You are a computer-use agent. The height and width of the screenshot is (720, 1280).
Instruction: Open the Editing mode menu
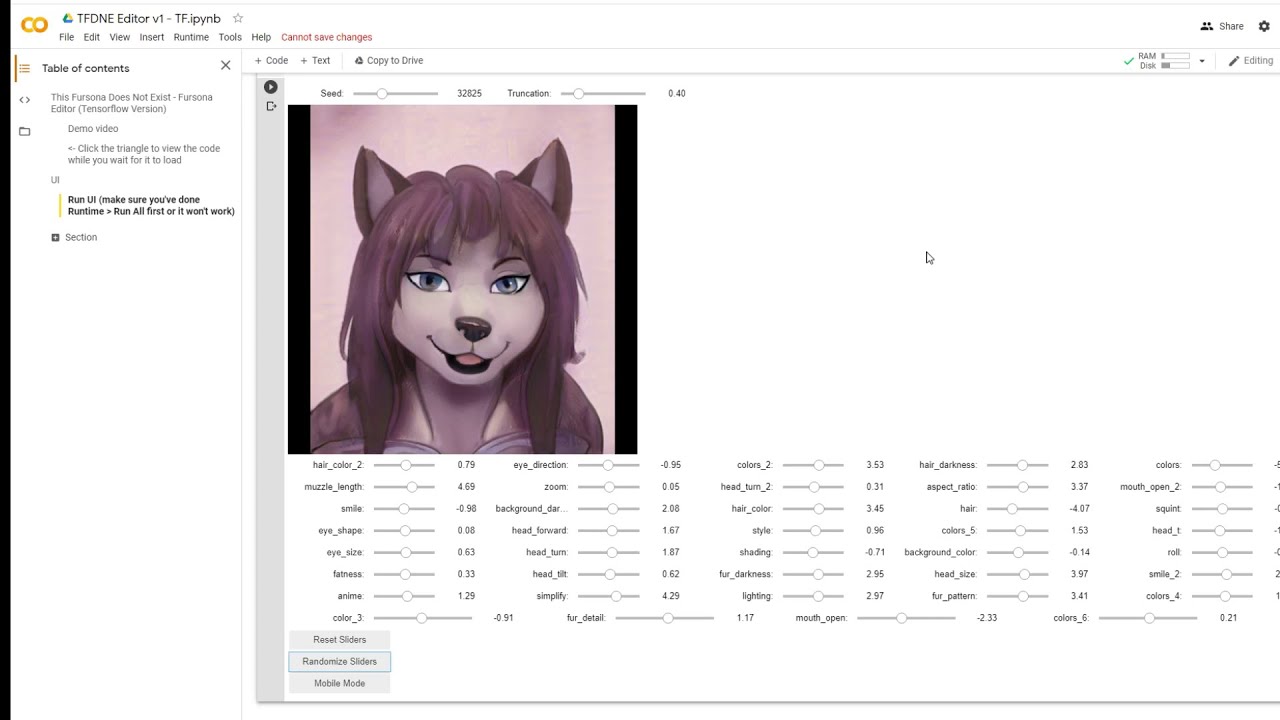(x=1251, y=60)
